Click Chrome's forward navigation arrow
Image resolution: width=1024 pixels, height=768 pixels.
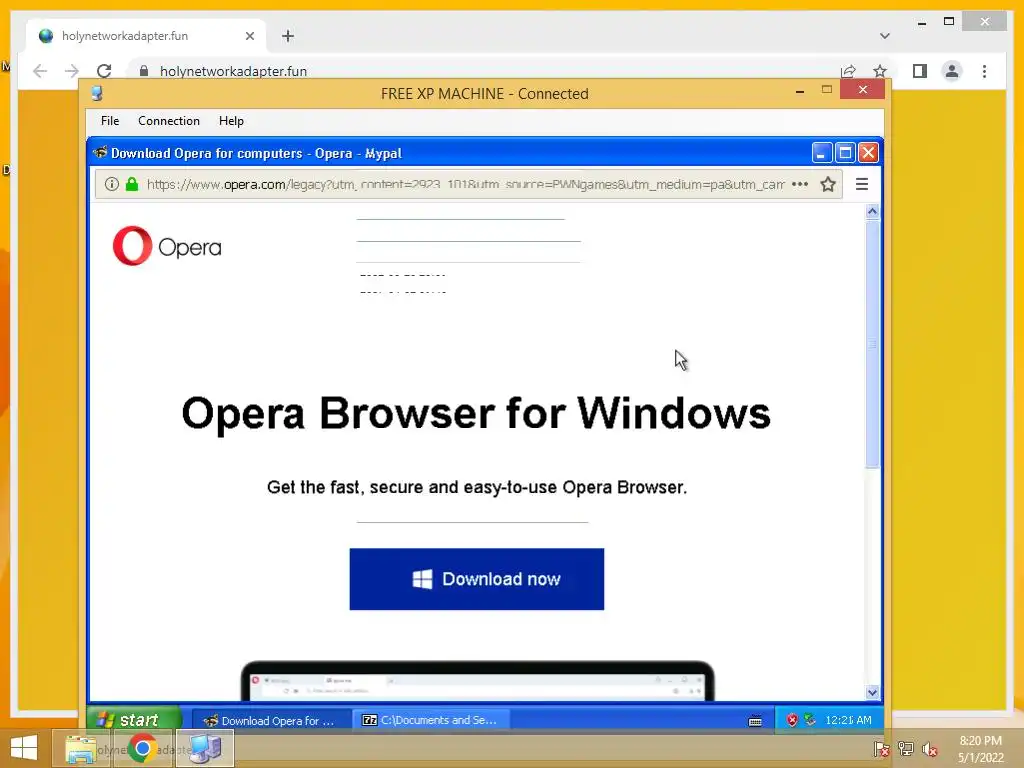tap(72, 71)
